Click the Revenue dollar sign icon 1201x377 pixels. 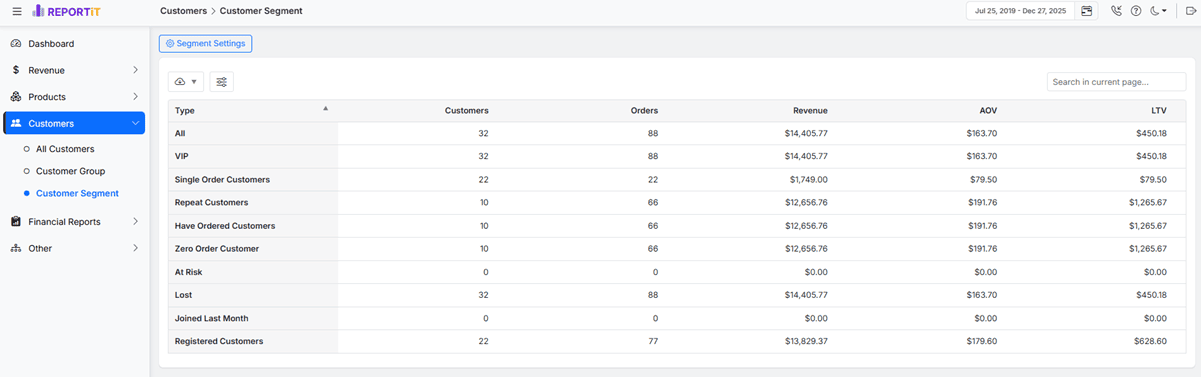pyautogui.click(x=16, y=70)
